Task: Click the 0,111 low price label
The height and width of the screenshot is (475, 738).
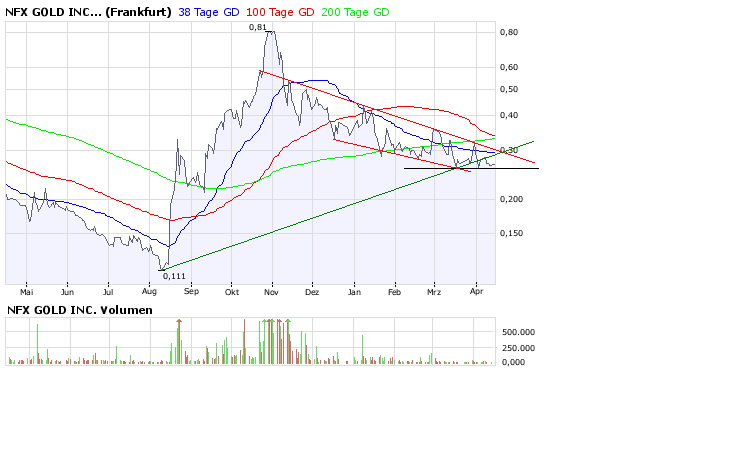Action: [175, 274]
